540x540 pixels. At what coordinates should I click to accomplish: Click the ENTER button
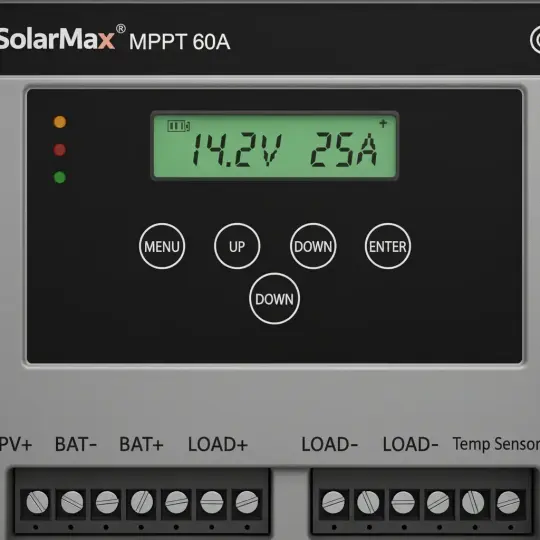pos(388,246)
